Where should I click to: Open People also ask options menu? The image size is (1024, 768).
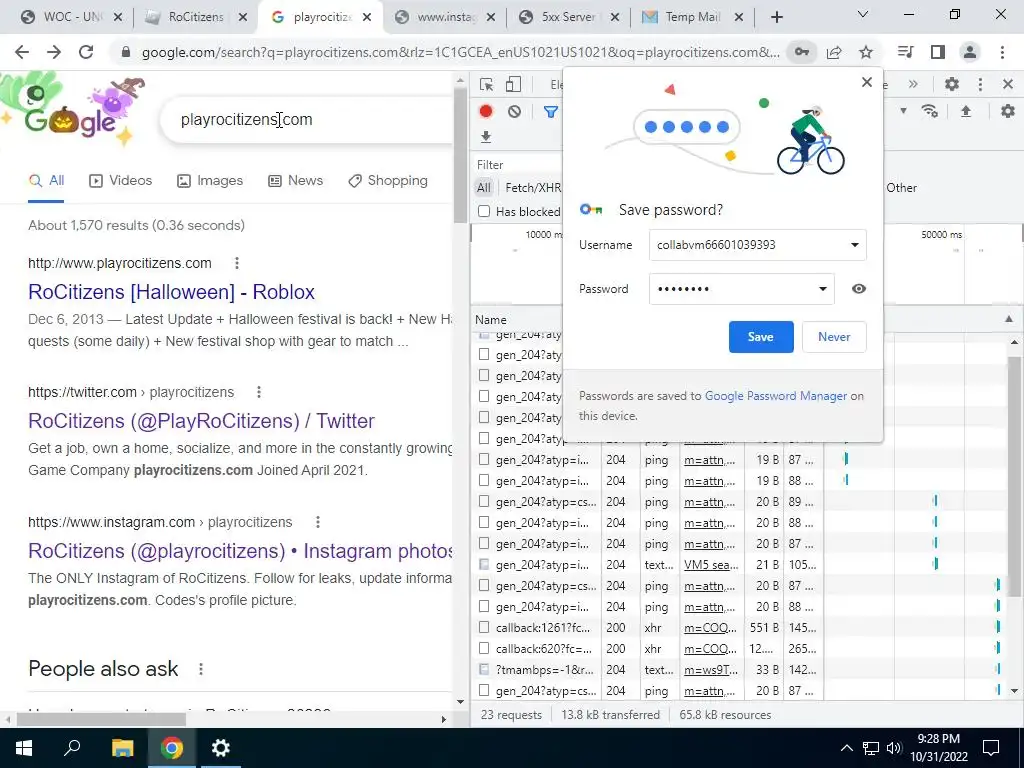click(x=200, y=669)
